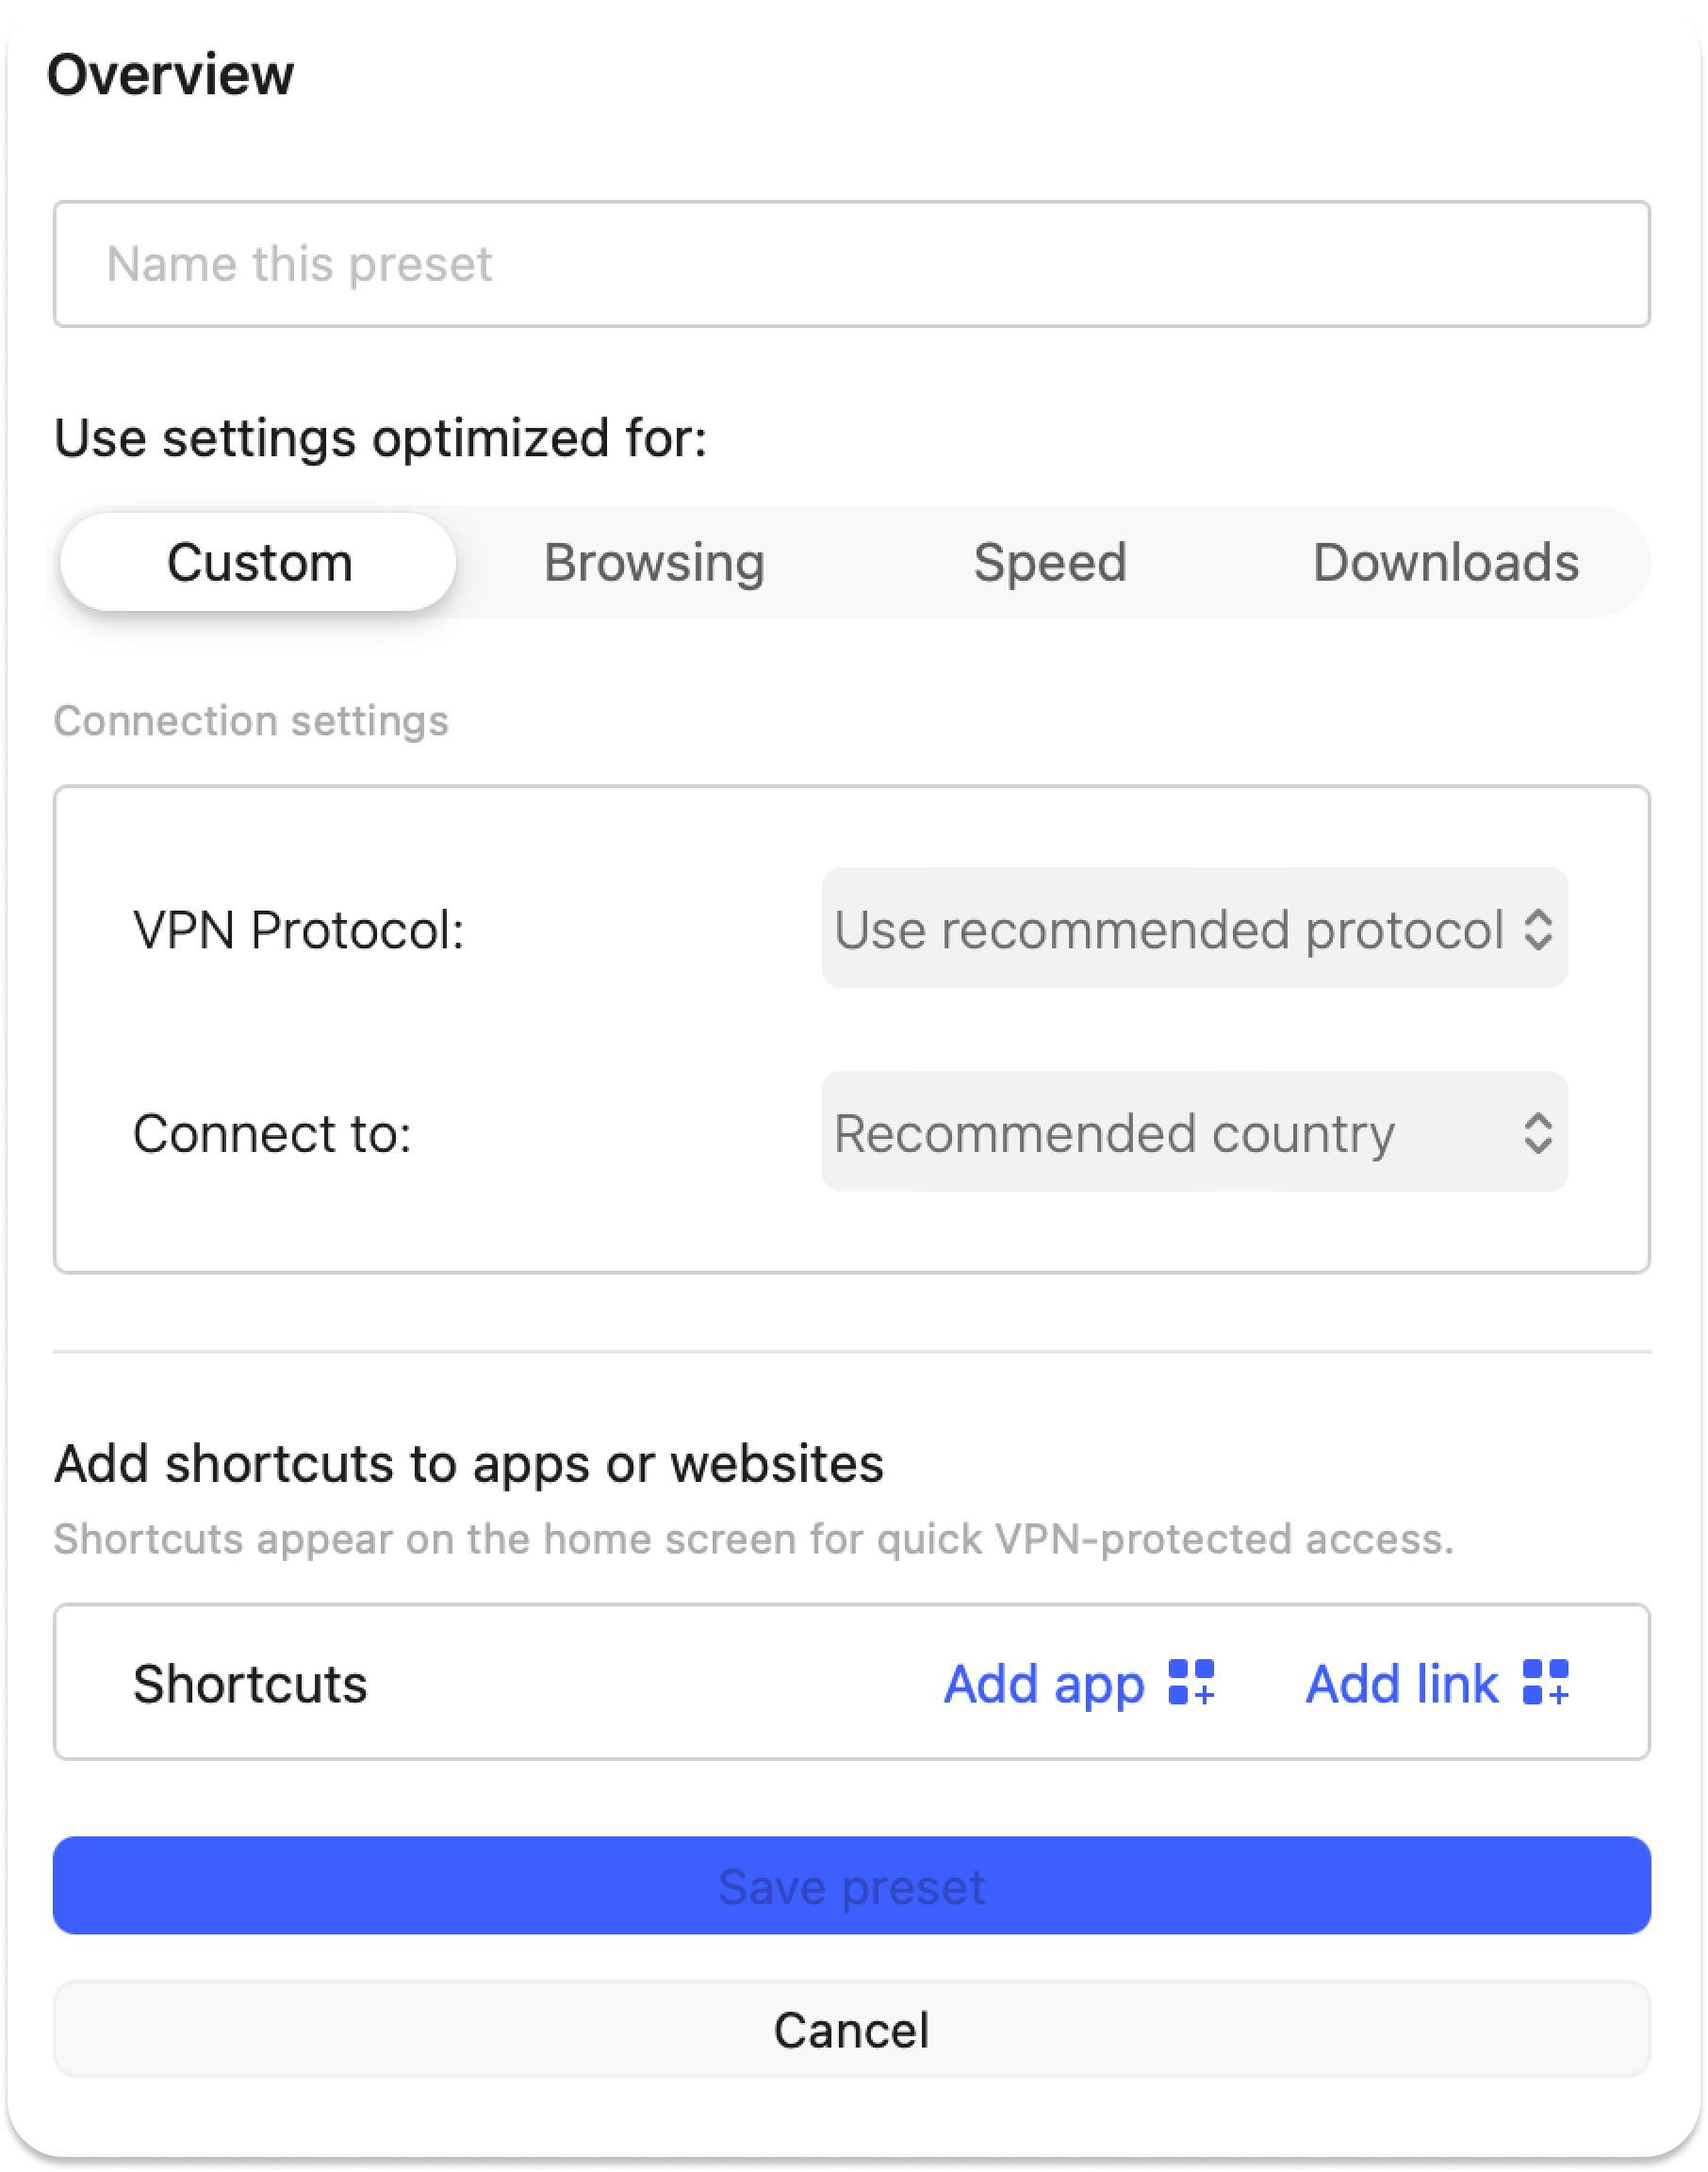This screenshot has width=1708, height=2172.
Task: Cancel the preset creation
Action: point(852,2029)
